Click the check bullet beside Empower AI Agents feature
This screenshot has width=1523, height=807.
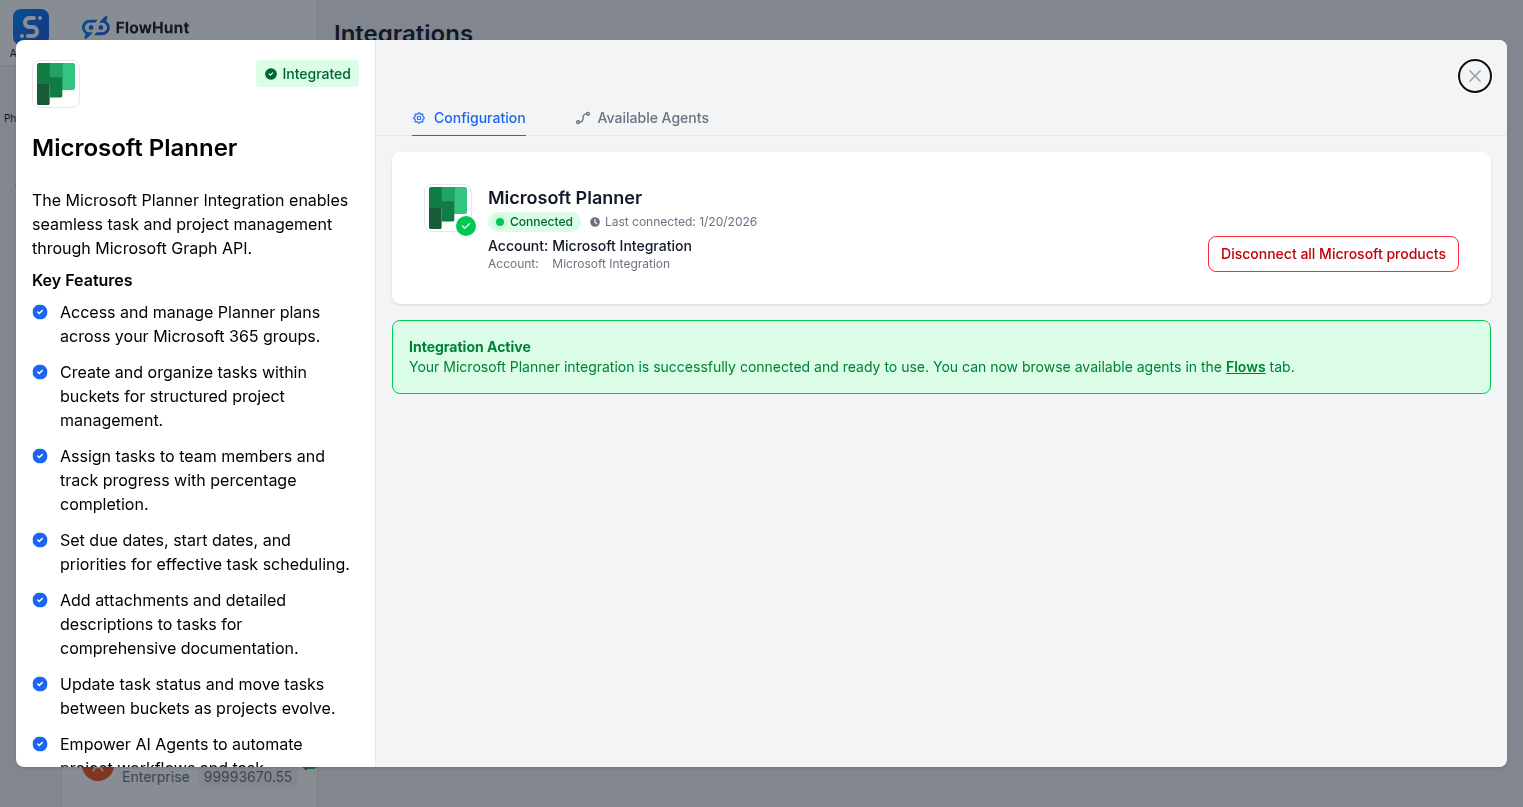click(39, 744)
